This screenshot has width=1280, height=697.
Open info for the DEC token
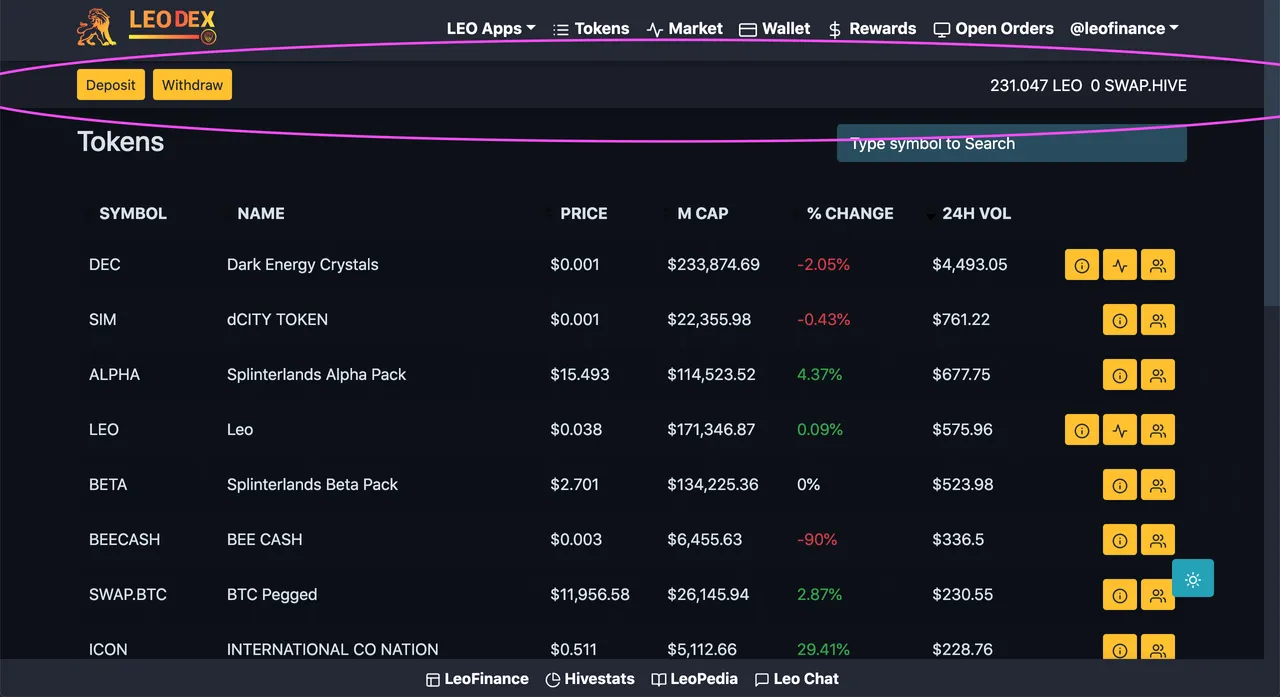click(x=1081, y=265)
